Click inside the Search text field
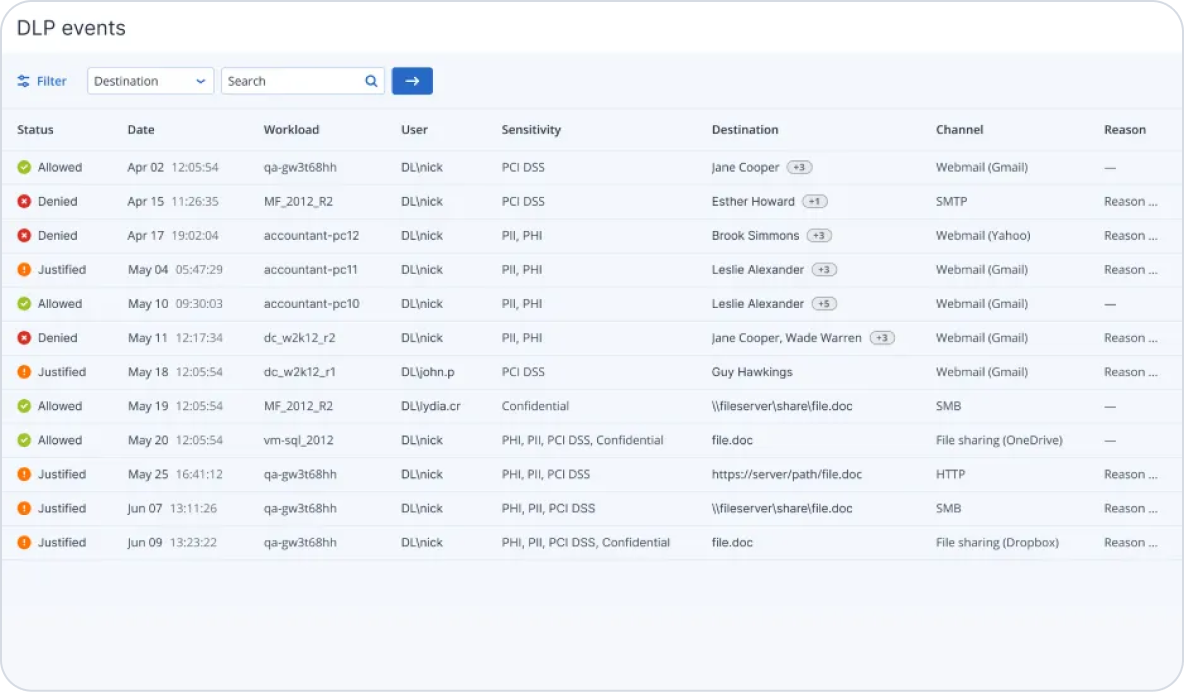This screenshot has height=692, width=1184. [x=290, y=81]
